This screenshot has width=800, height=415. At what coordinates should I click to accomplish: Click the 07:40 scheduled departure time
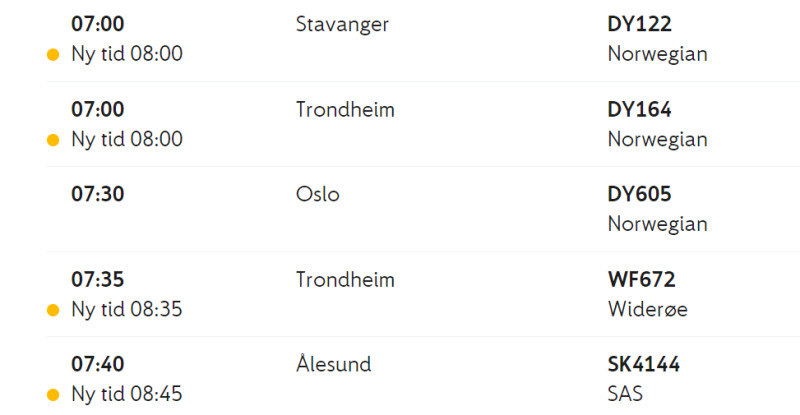coord(97,364)
